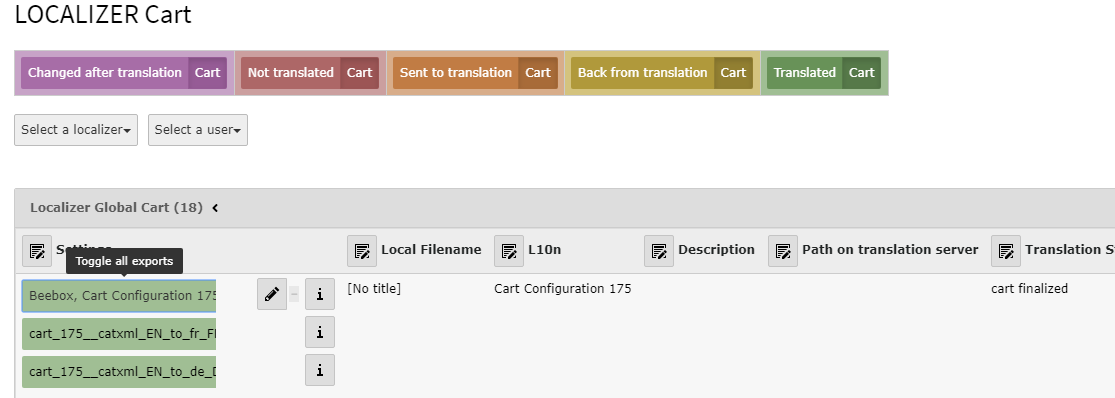Click the Settings column edit icon
The image size is (1115, 398).
click(x=37, y=251)
